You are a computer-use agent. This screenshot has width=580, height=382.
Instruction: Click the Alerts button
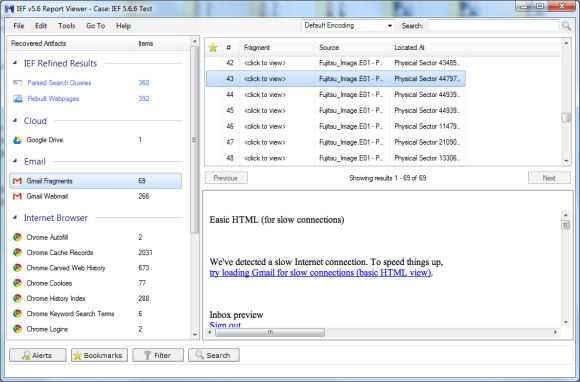(x=38, y=355)
